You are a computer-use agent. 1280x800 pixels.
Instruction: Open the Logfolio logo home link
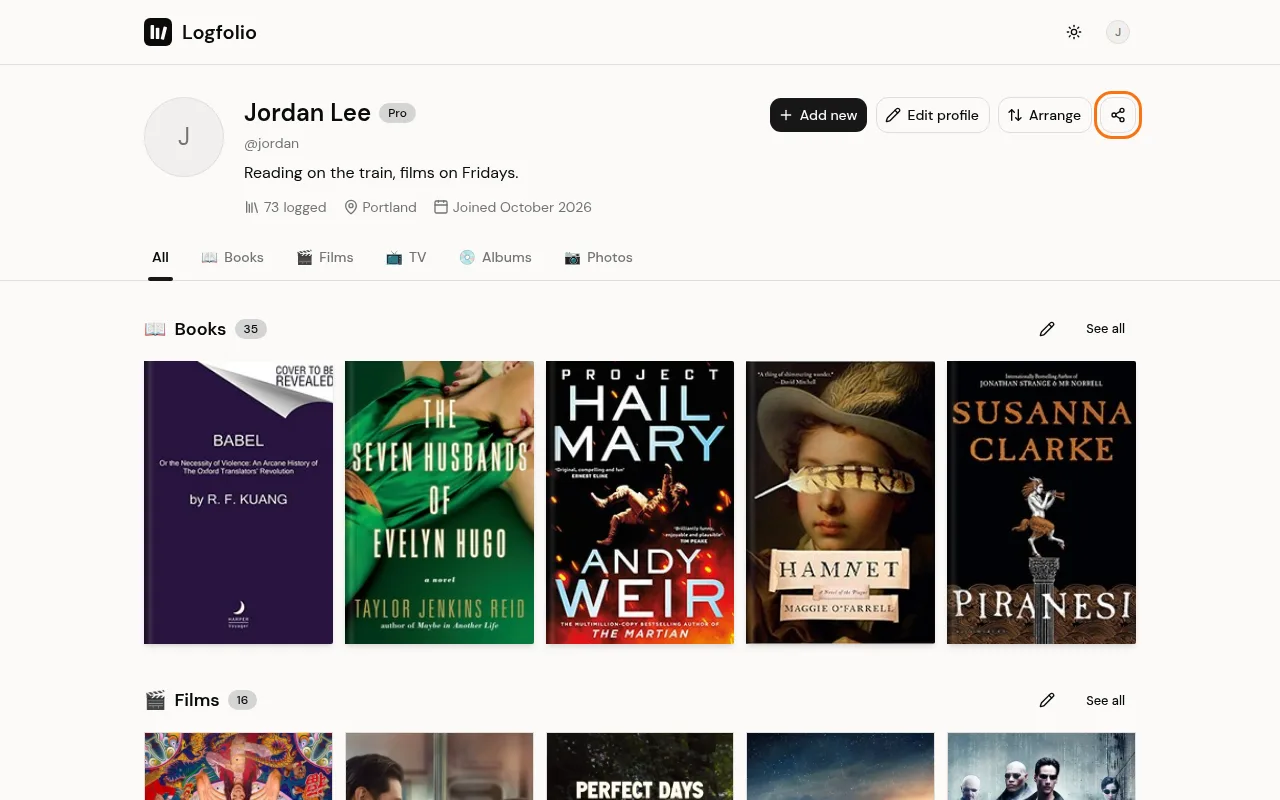pos(200,33)
